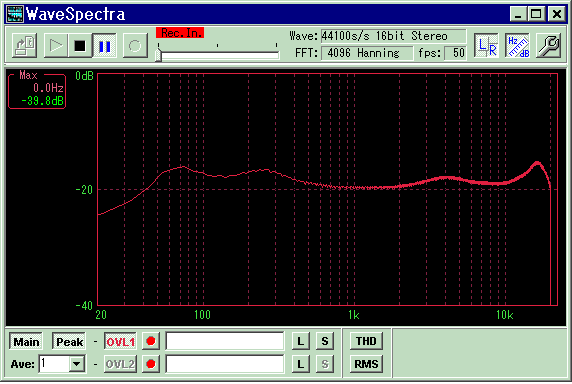Start playback with the play button
The width and height of the screenshot is (572, 384).
[55, 46]
